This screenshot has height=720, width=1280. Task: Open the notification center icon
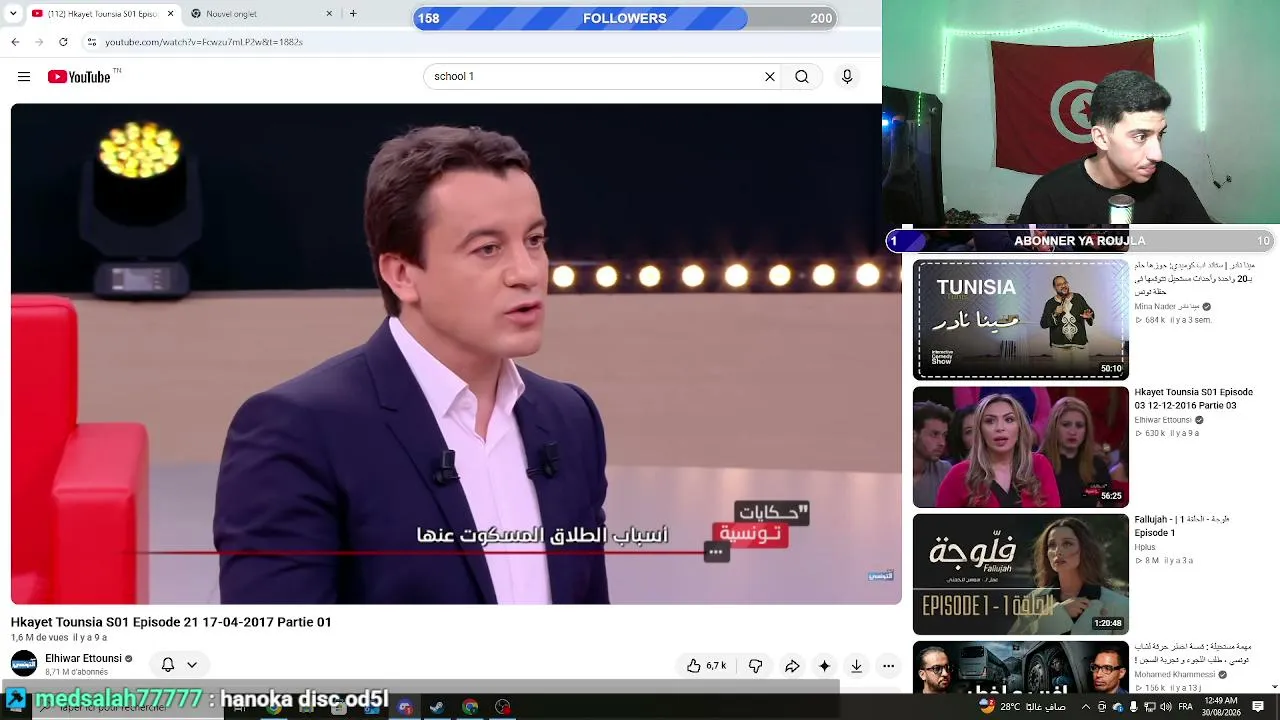[x=1260, y=707]
